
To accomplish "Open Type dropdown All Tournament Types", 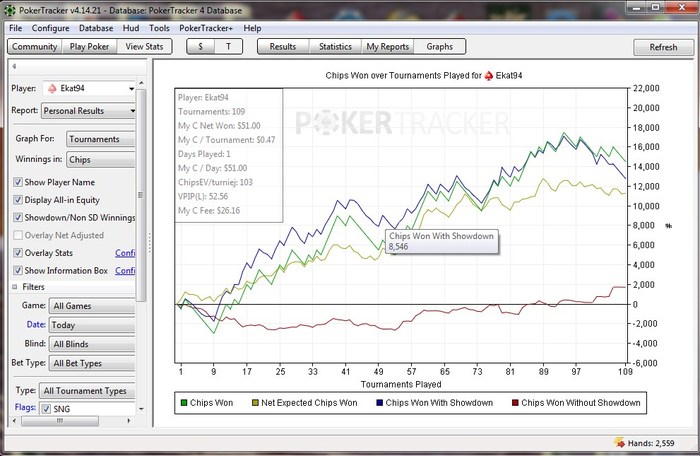I will point(87,391).
